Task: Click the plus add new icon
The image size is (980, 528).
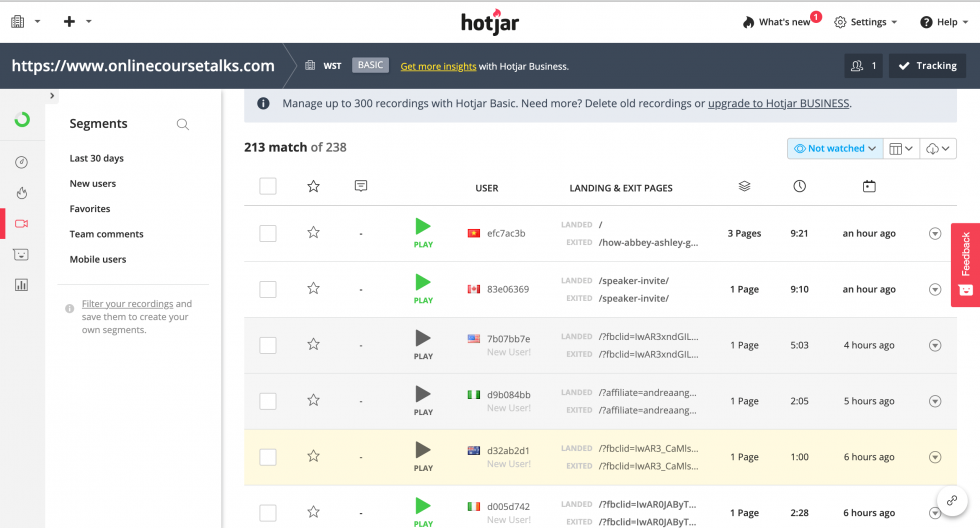Action: (x=69, y=21)
